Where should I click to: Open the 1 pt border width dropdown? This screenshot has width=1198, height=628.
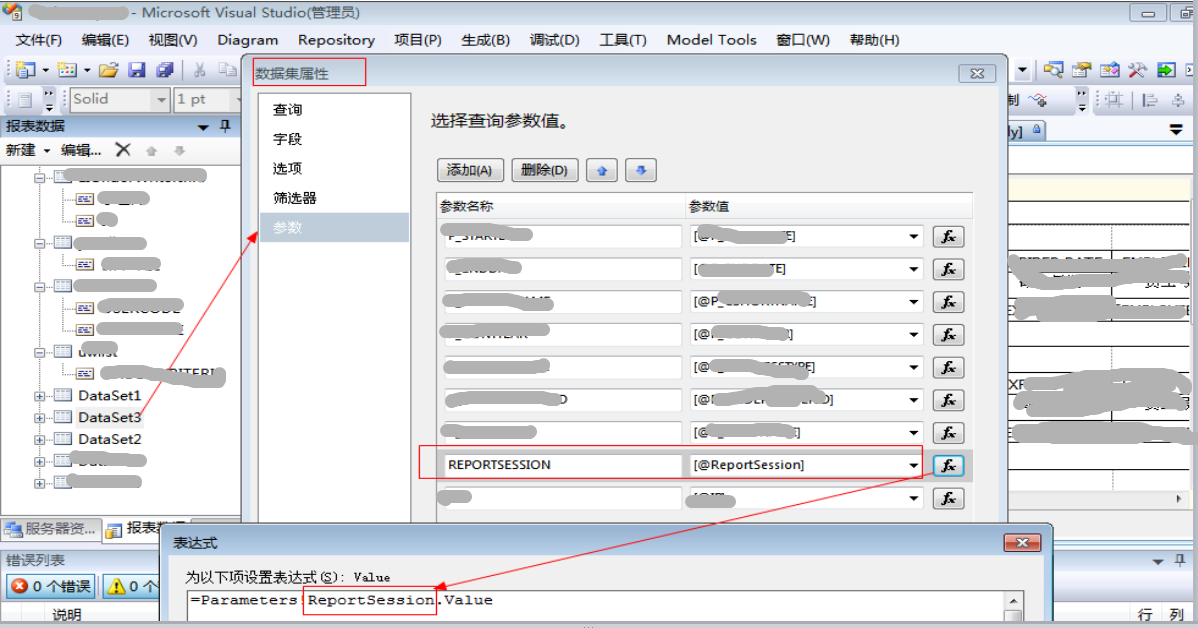(236, 99)
